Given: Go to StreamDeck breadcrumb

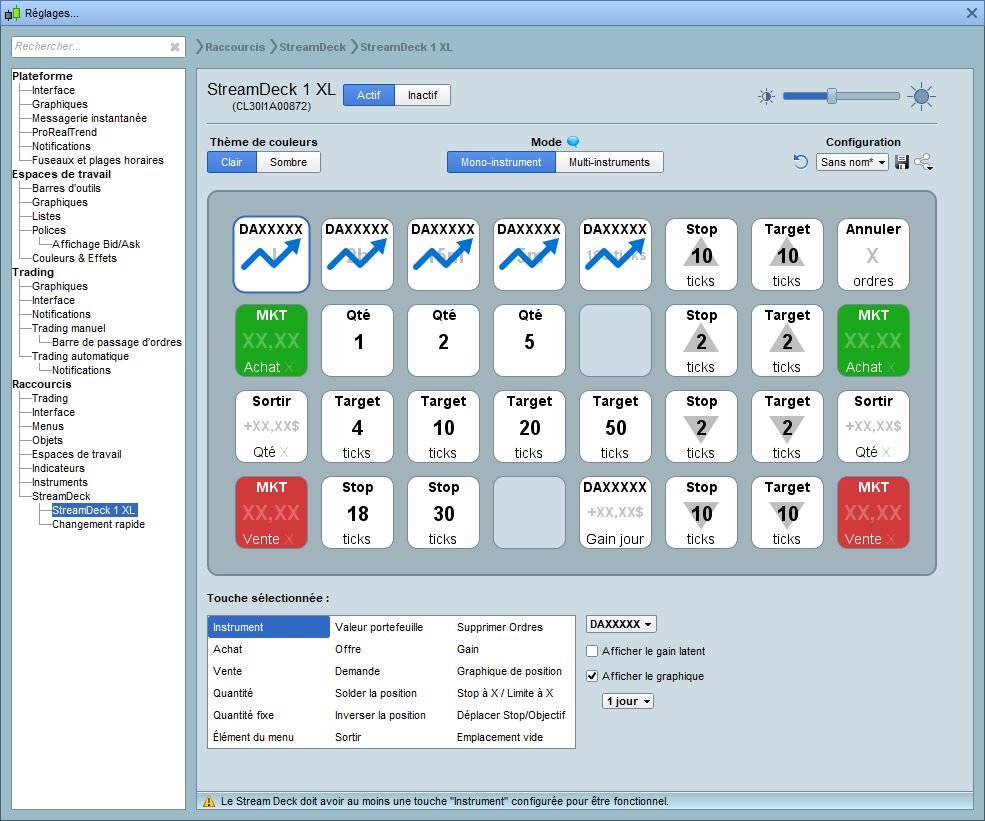Looking at the screenshot, I should [312, 47].
